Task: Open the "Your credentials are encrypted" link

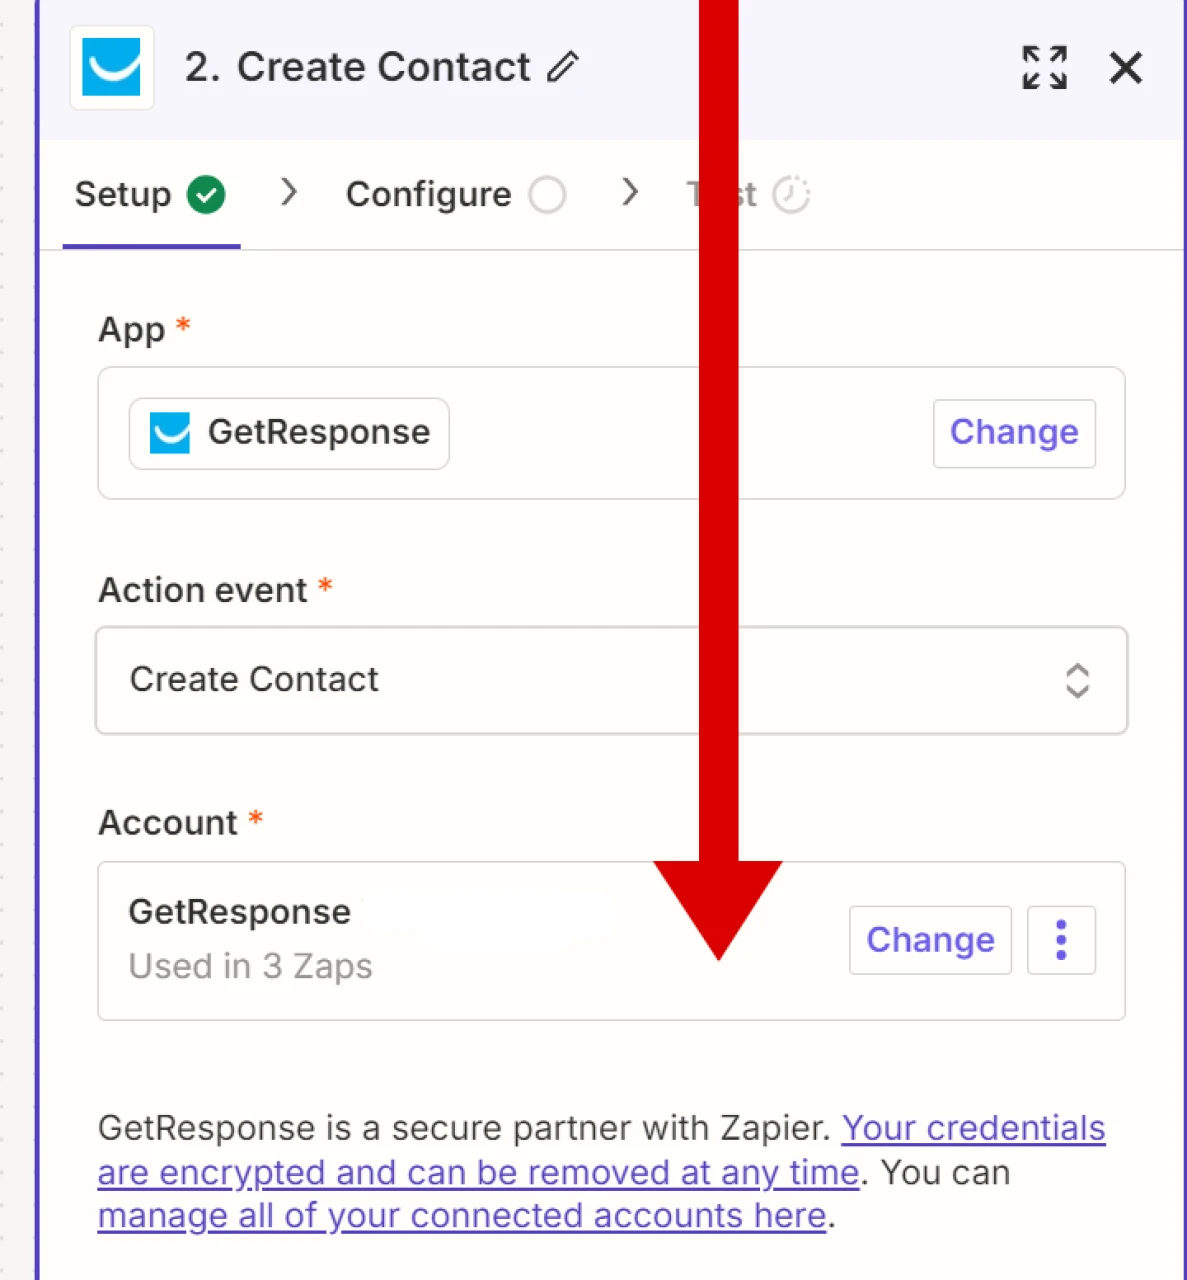Action: point(973,1129)
